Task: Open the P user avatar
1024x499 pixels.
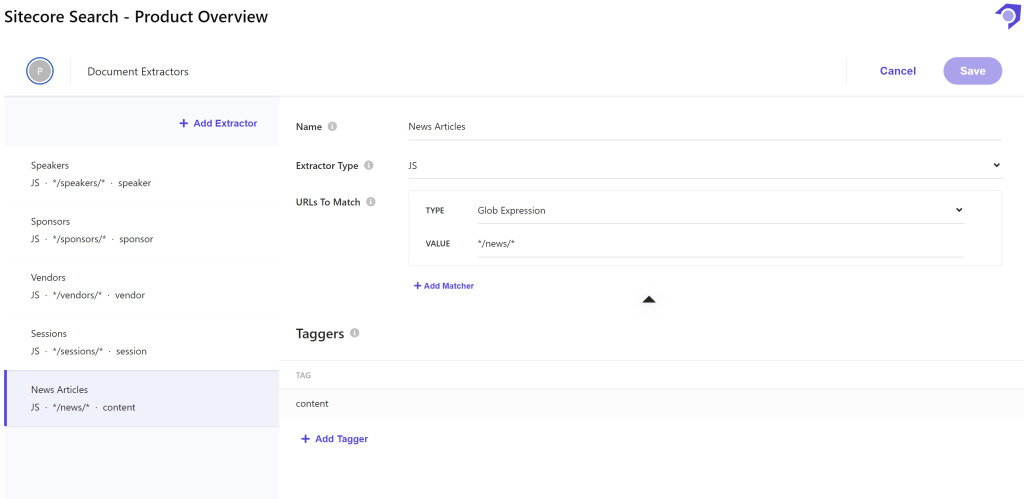Action: [40, 71]
